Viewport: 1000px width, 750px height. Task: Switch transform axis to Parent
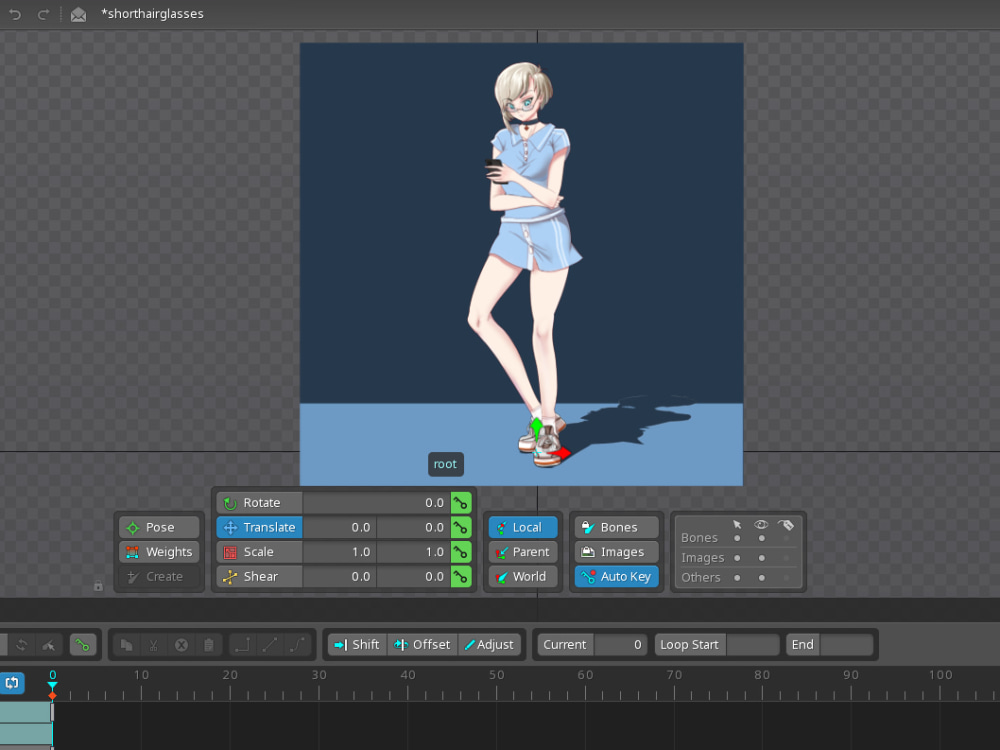pyautogui.click(x=522, y=551)
